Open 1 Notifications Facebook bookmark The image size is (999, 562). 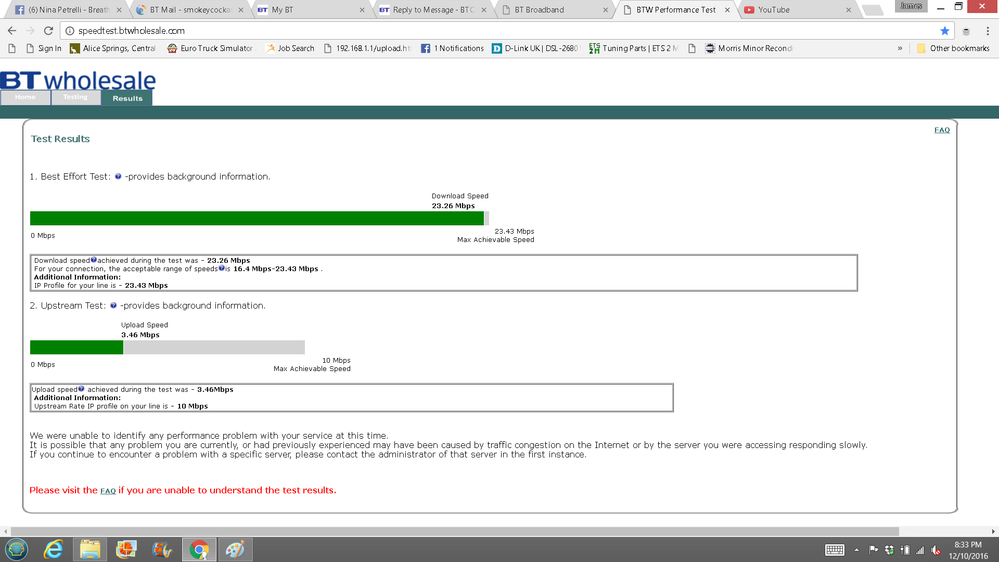(452, 48)
